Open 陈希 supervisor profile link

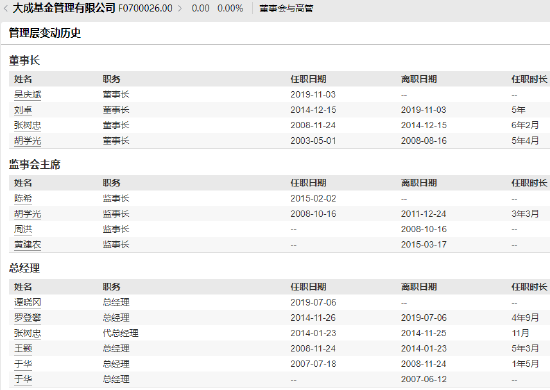[x=23, y=198]
